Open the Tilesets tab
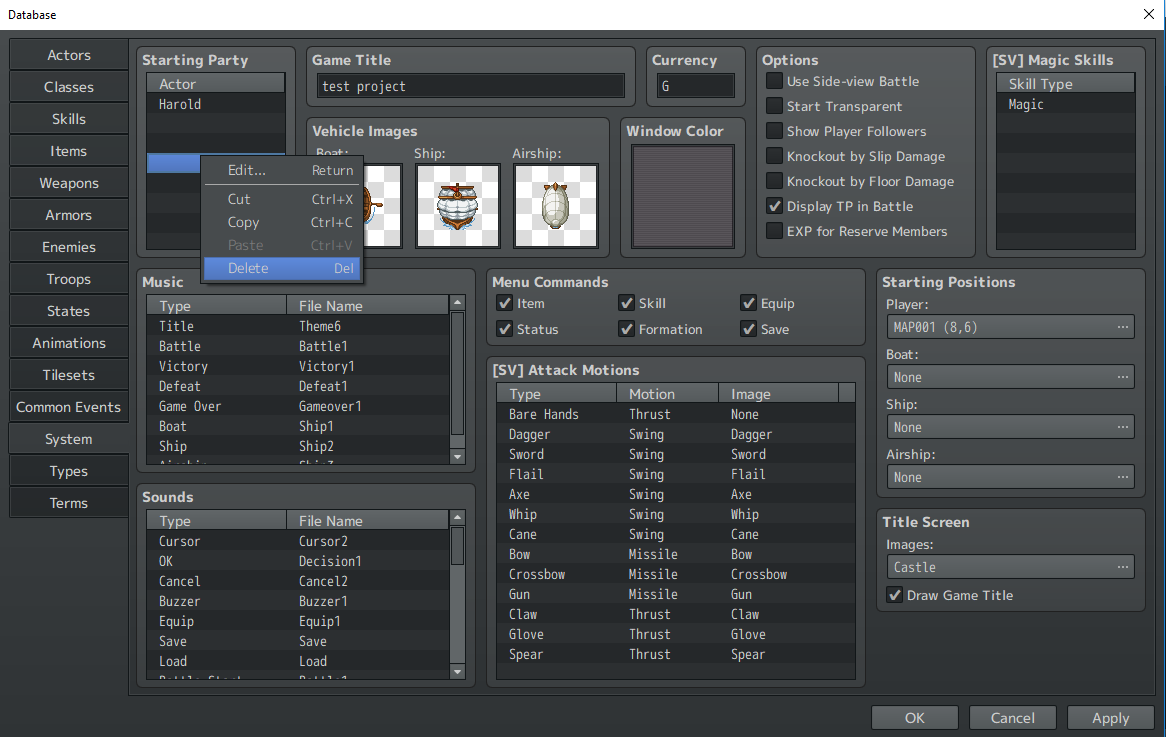Screen dimensions: 1166x737 tap(68, 375)
